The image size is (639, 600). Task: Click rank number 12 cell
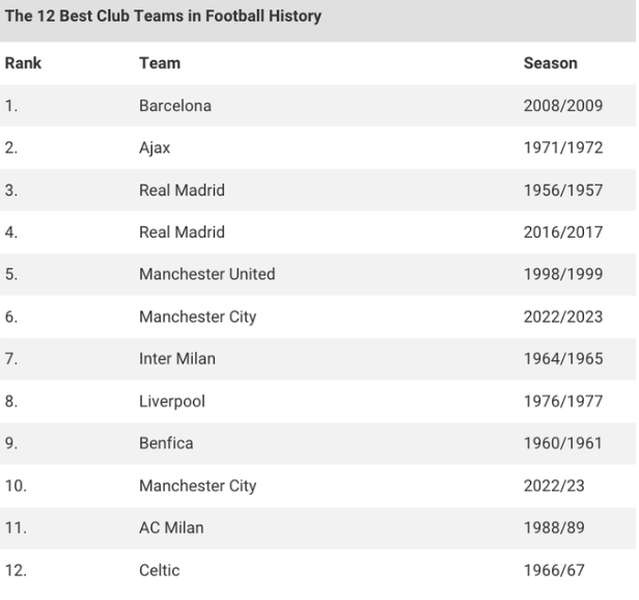point(16,570)
